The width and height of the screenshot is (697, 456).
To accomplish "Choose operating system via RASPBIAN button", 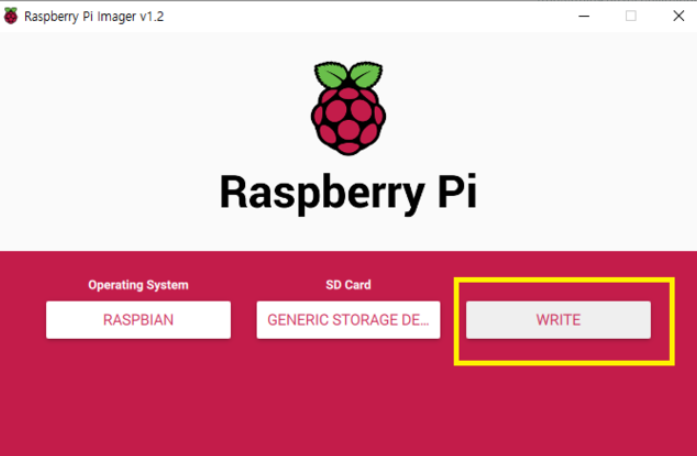I will click(x=138, y=320).
